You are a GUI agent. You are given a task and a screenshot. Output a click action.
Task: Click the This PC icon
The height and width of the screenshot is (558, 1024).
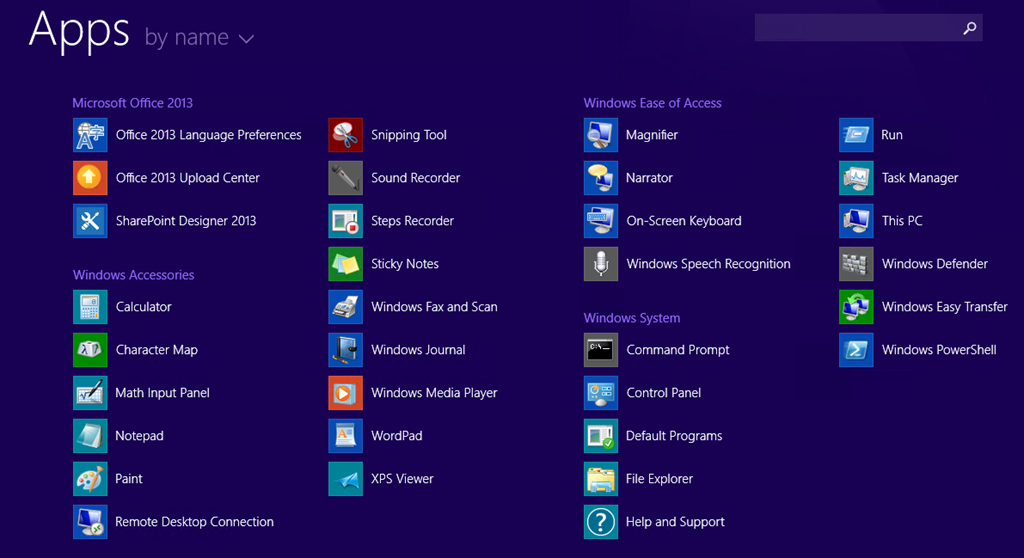[856, 221]
